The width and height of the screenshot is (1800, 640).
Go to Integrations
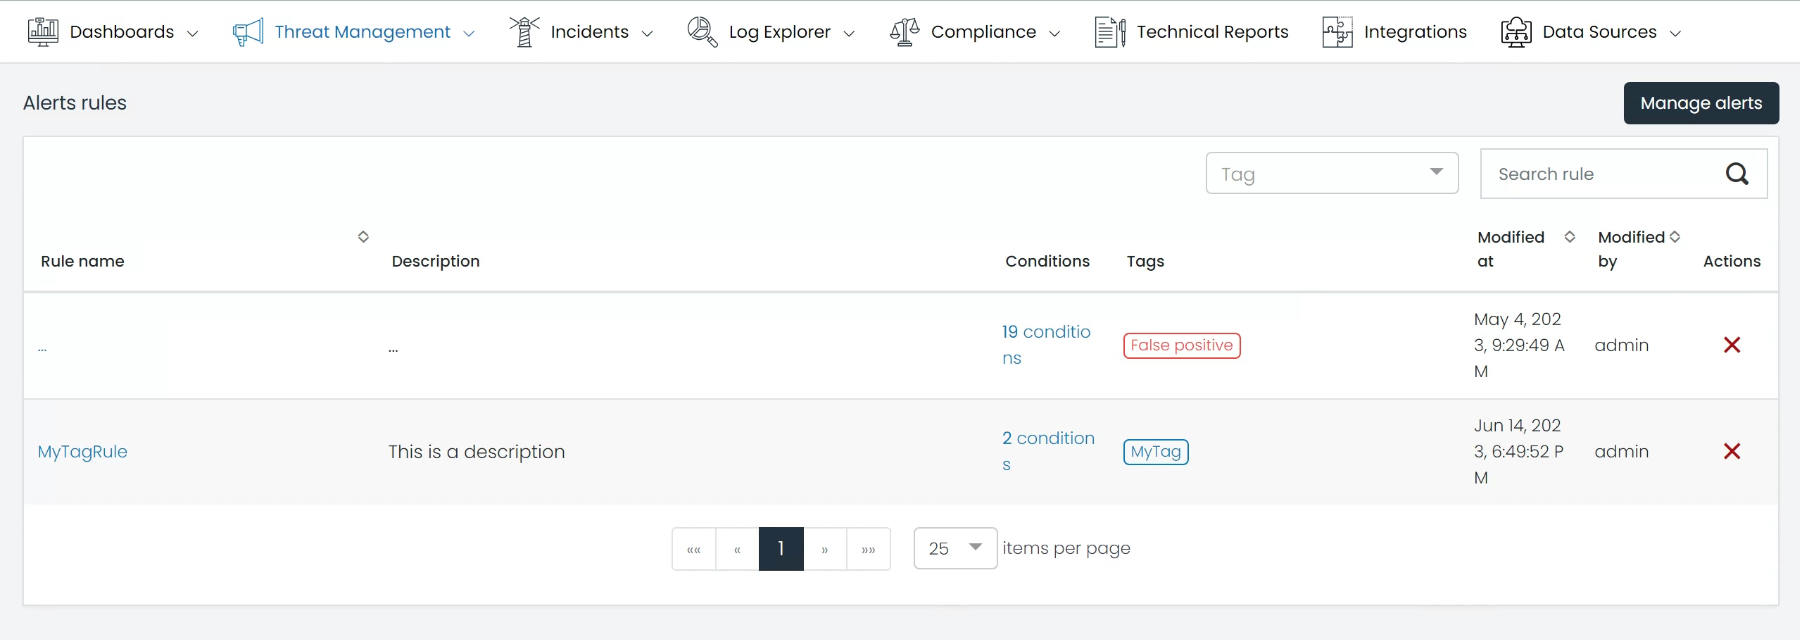tap(1394, 32)
